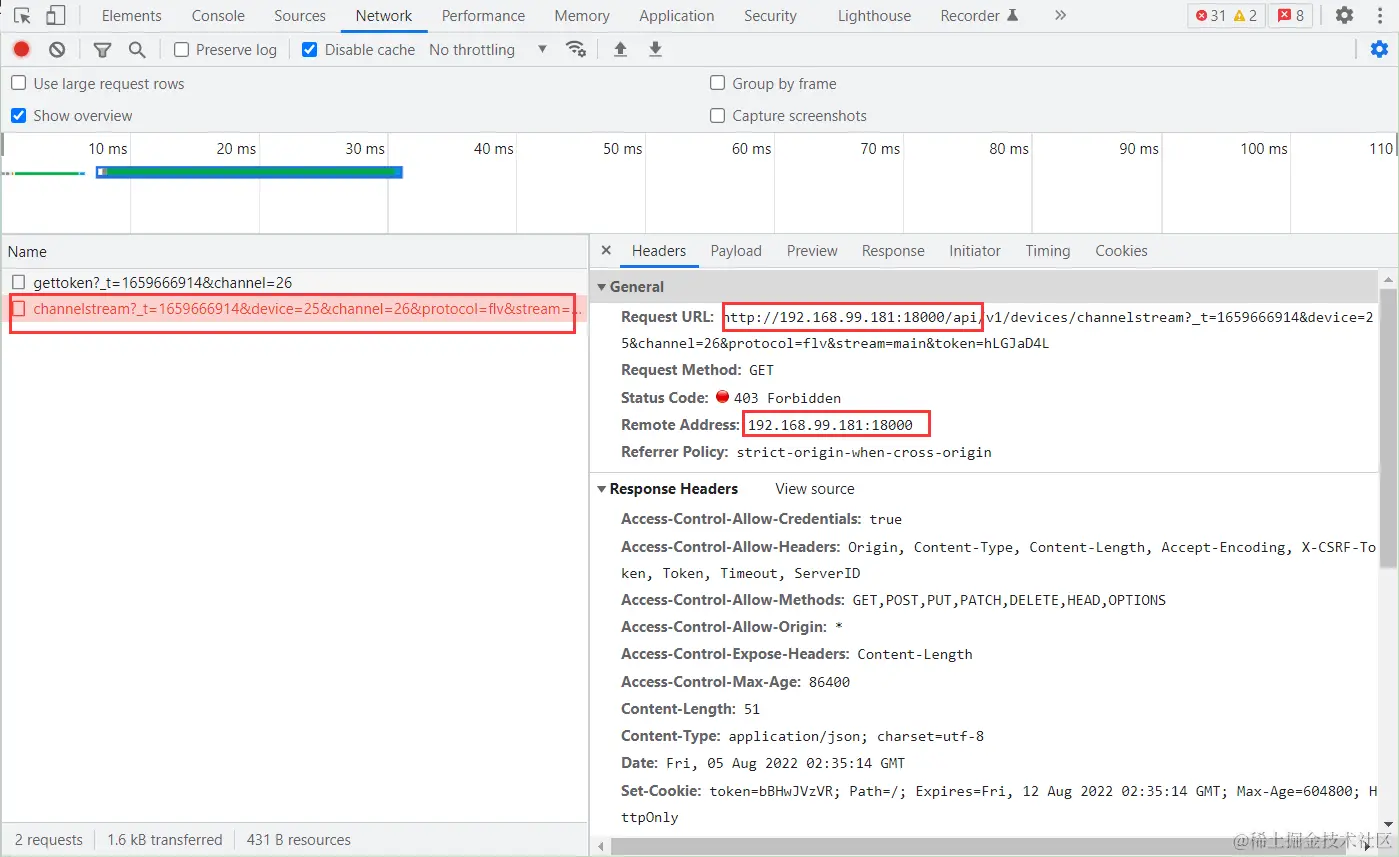Activate the inspect element picker icon
This screenshot has height=857, width=1399.
22,16
